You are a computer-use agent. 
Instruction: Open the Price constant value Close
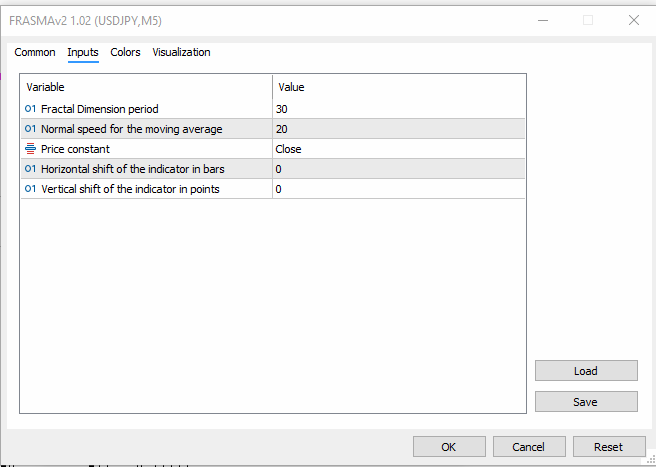pos(399,149)
